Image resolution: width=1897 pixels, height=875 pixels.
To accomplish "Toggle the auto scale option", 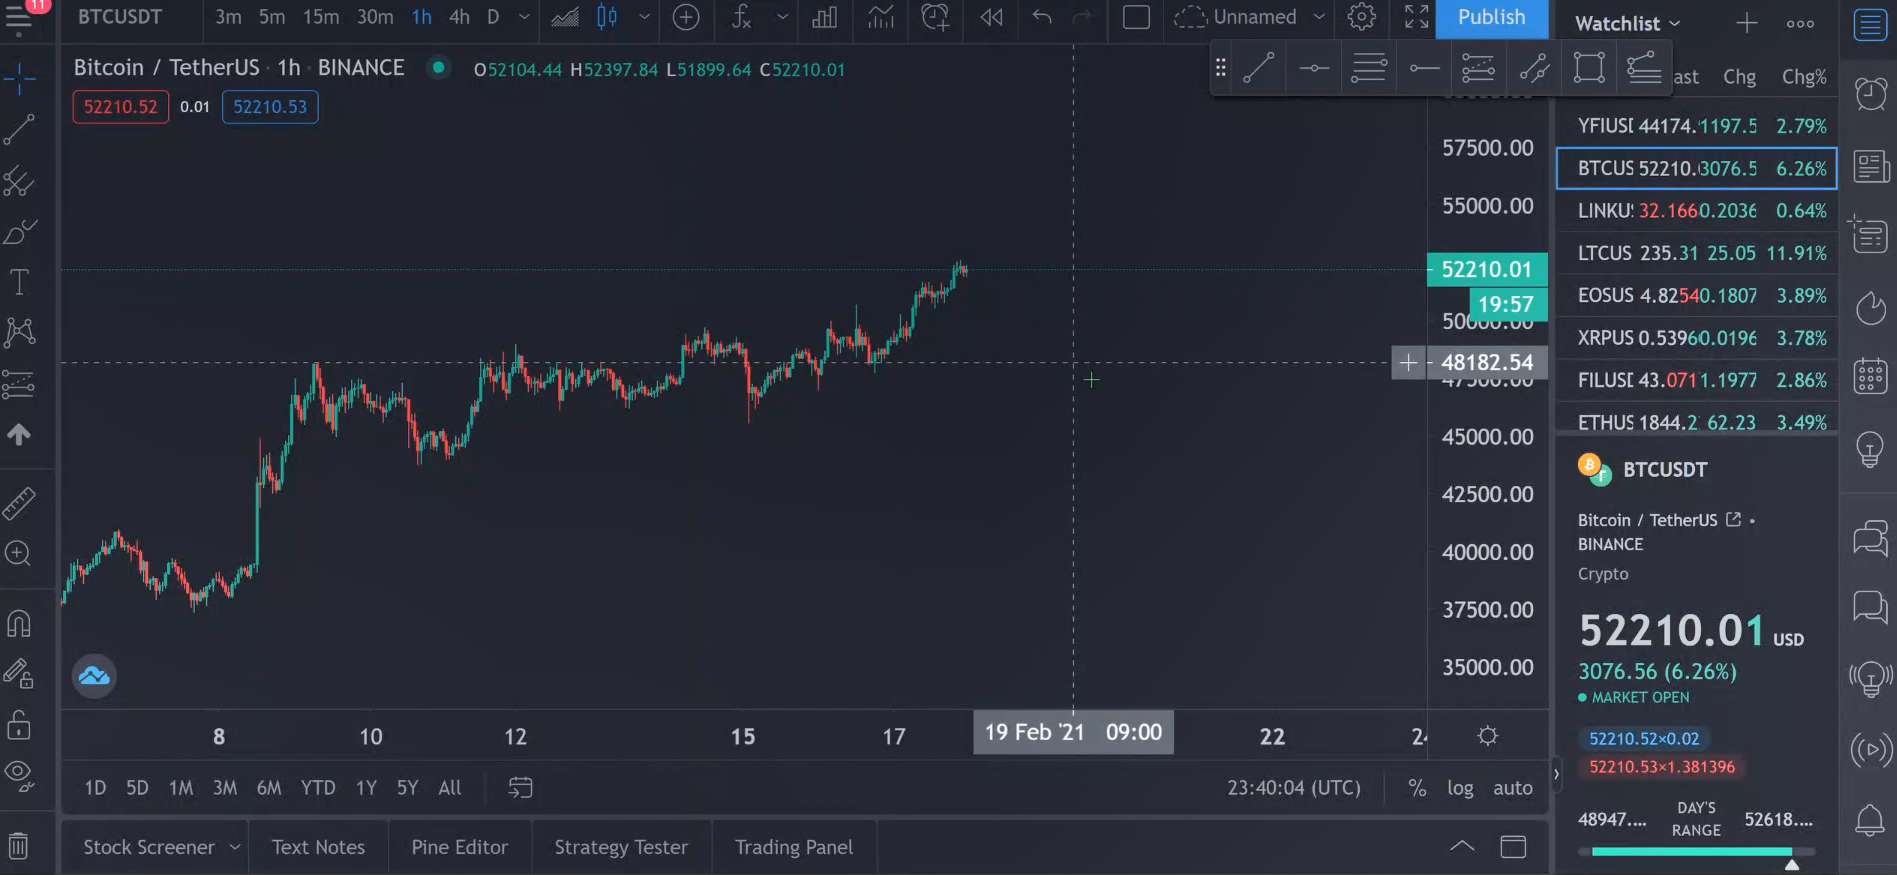I will point(1513,788).
